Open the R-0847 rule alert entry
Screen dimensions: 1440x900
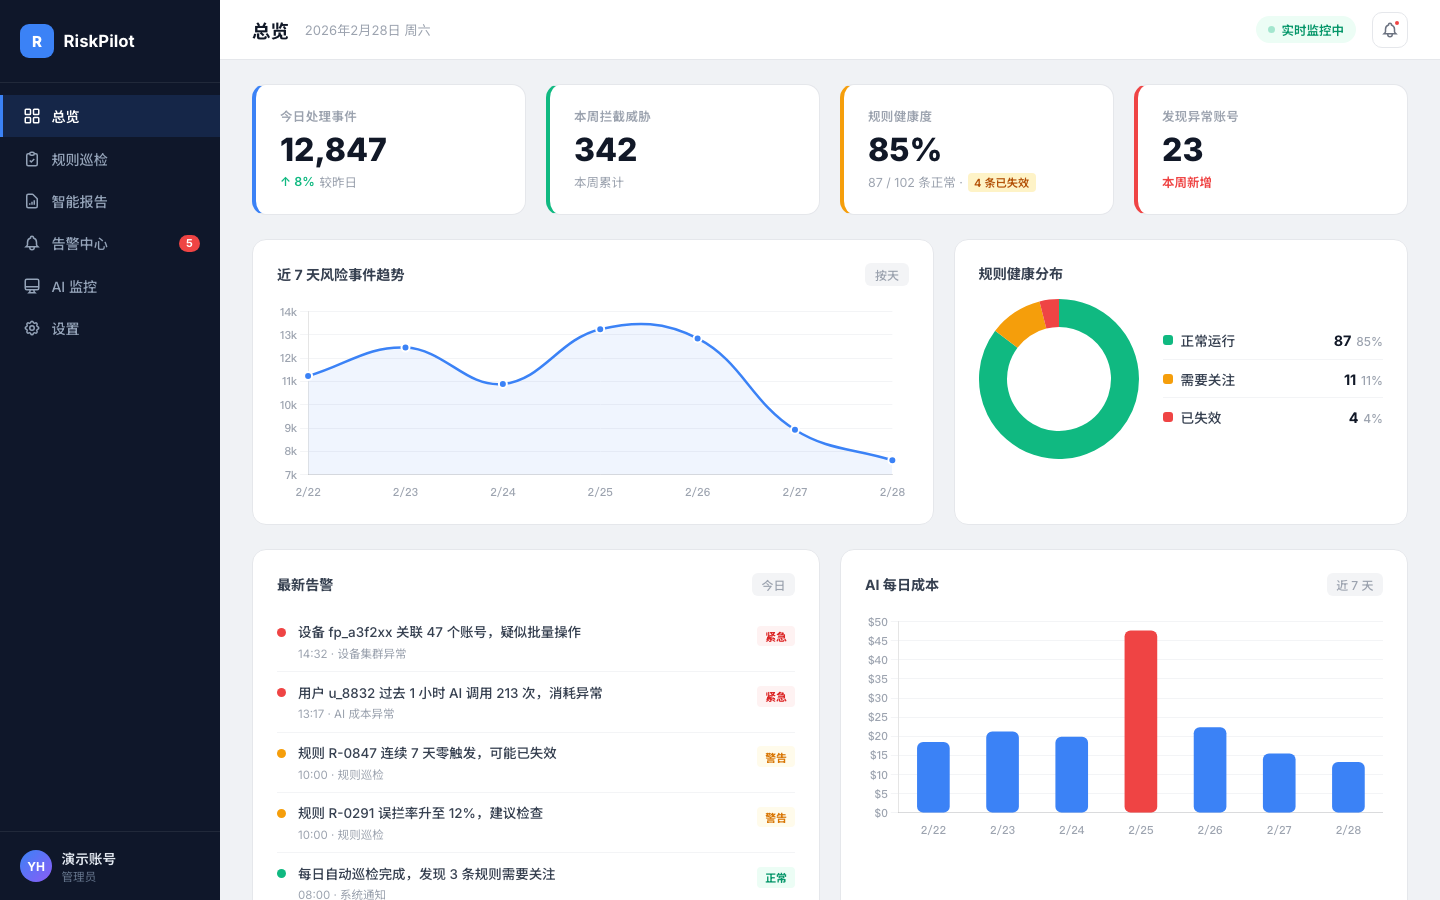pyautogui.click(x=427, y=753)
